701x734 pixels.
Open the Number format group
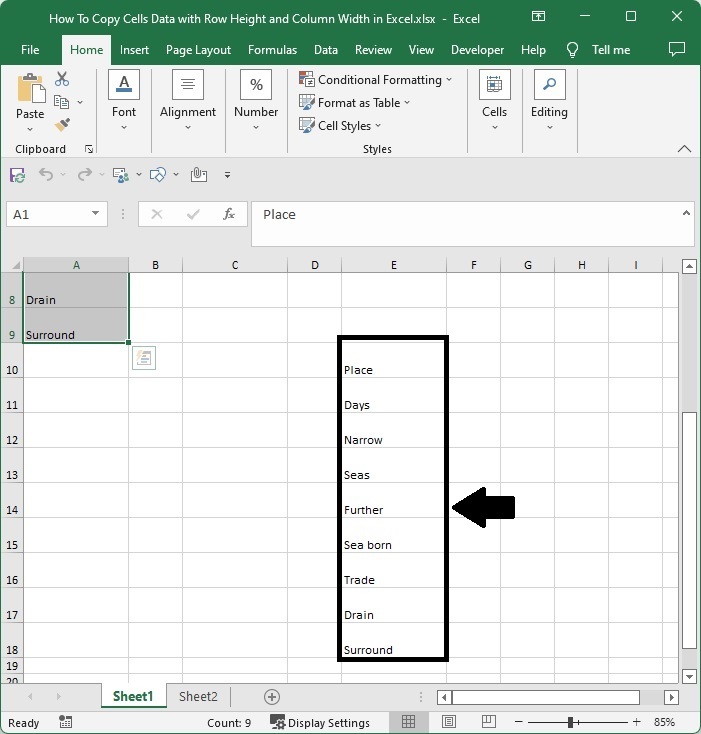(256, 100)
